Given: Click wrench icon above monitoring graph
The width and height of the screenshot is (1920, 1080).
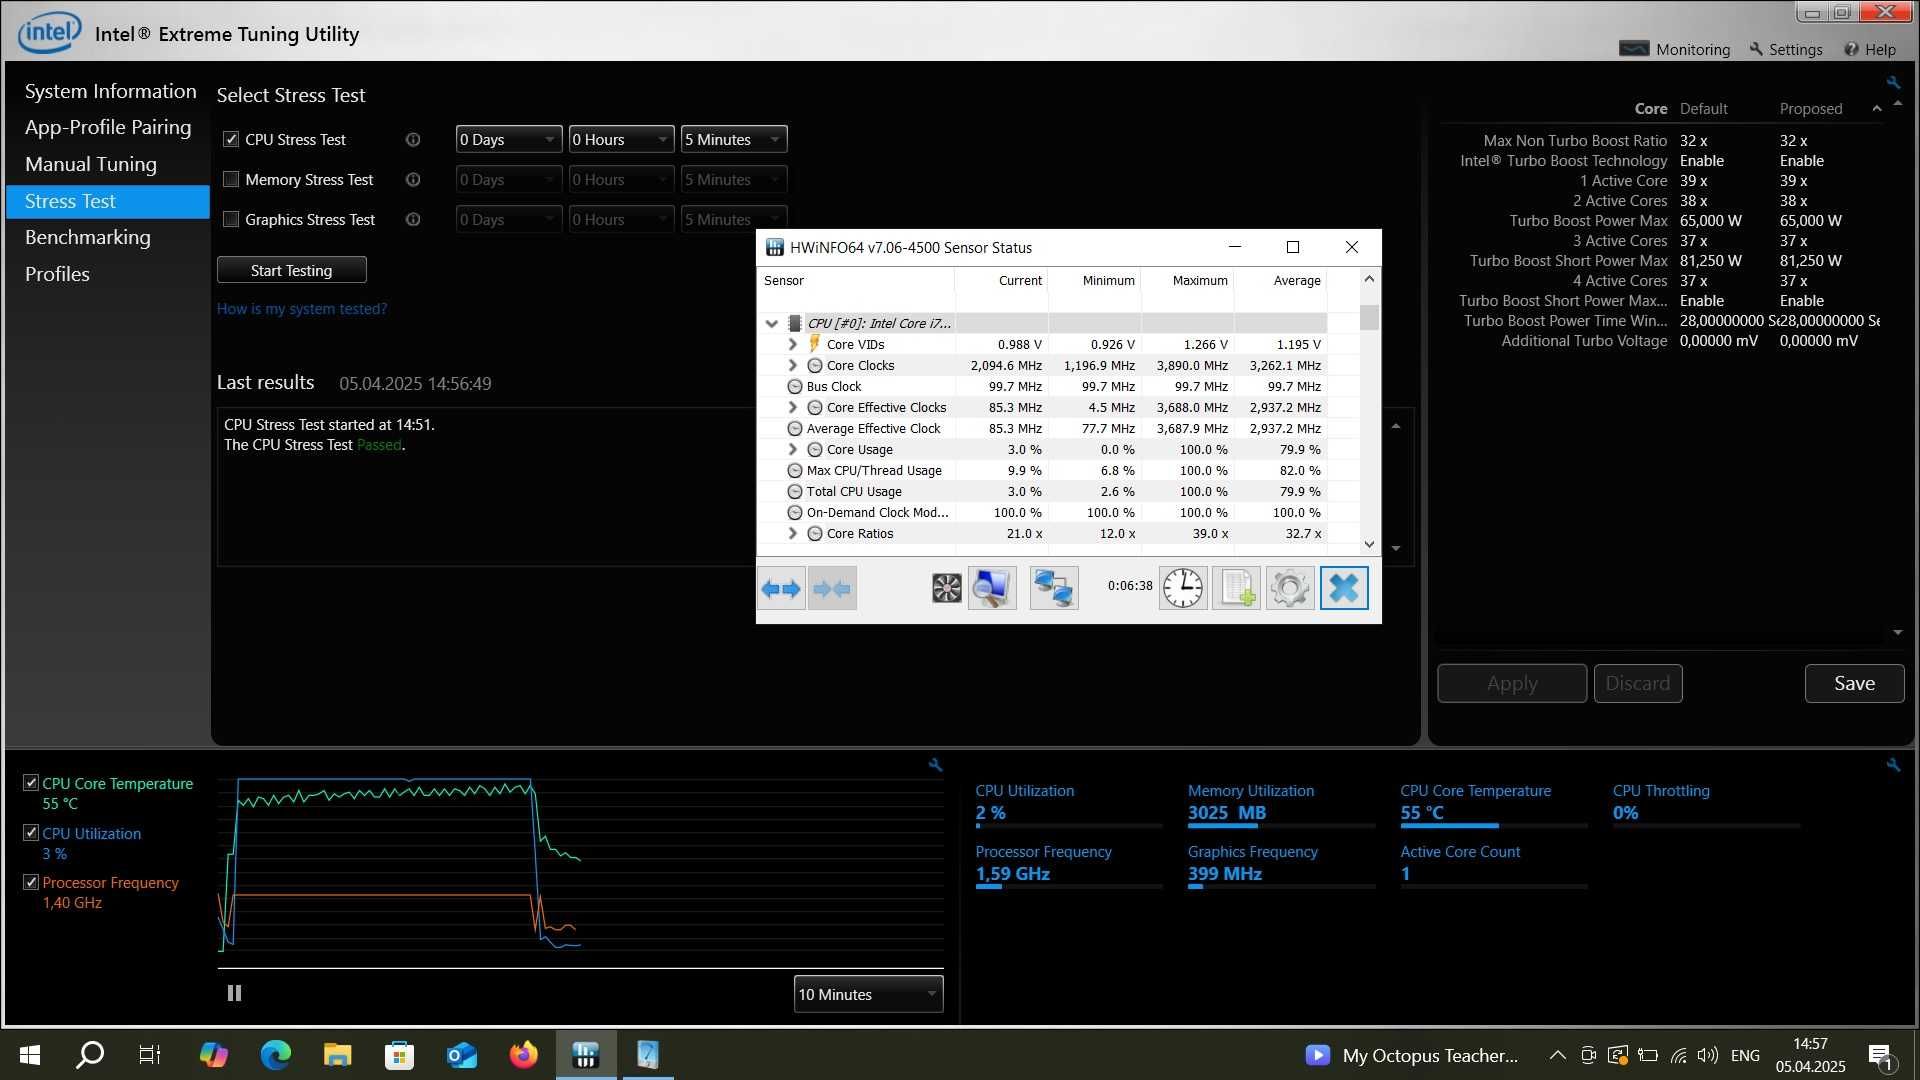Looking at the screenshot, I should (935, 765).
